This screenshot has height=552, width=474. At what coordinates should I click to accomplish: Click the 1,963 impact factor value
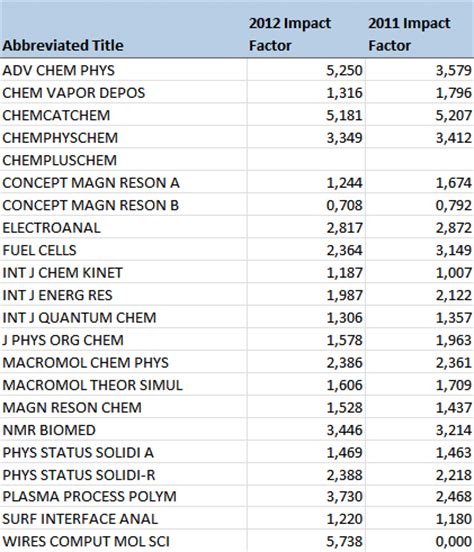[454, 341]
